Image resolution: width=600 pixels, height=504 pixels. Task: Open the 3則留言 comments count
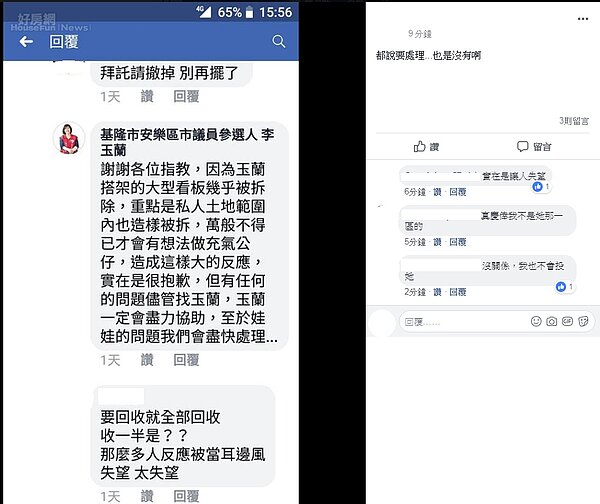[x=574, y=121]
